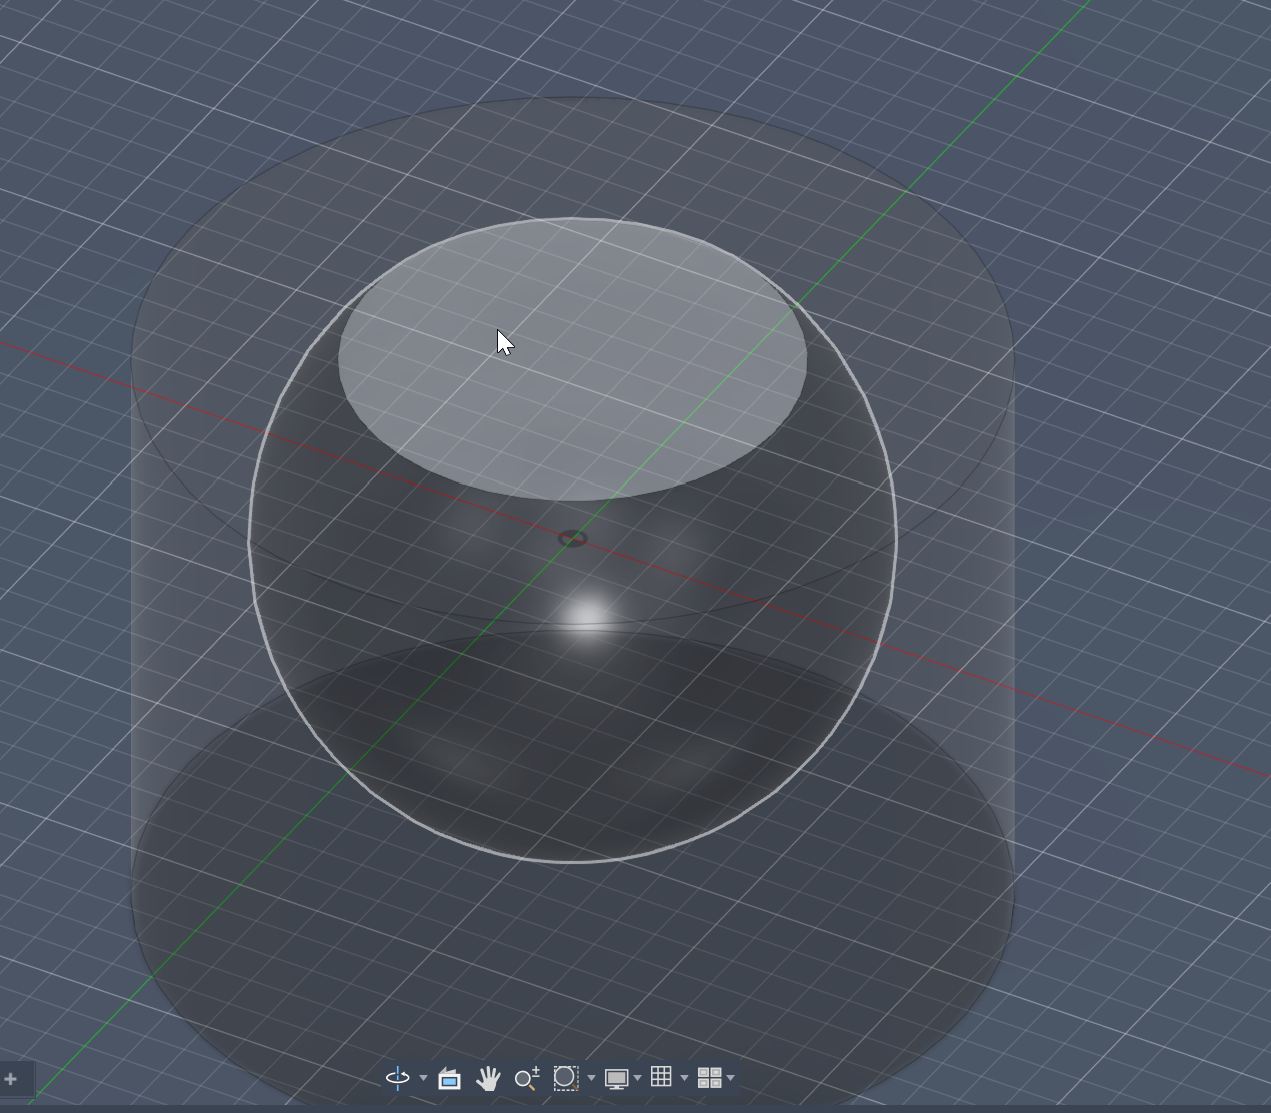The image size is (1271, 1113).
Task: Select the Pan tool
Action: tap(489, 1078)
